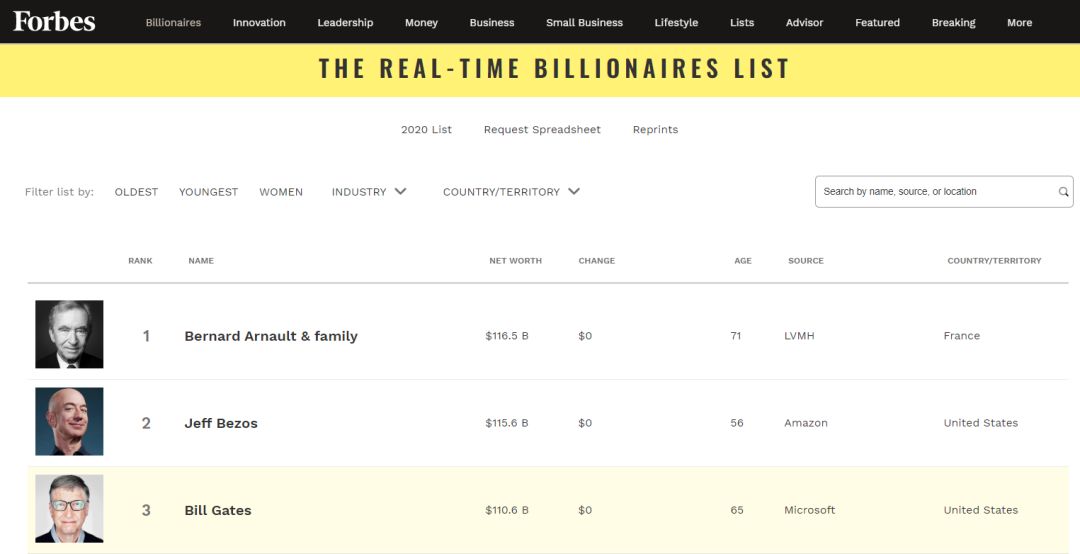Open the Billionaires nav tab
Viewport: 1080px width, 554px height.
click(173, 23)
